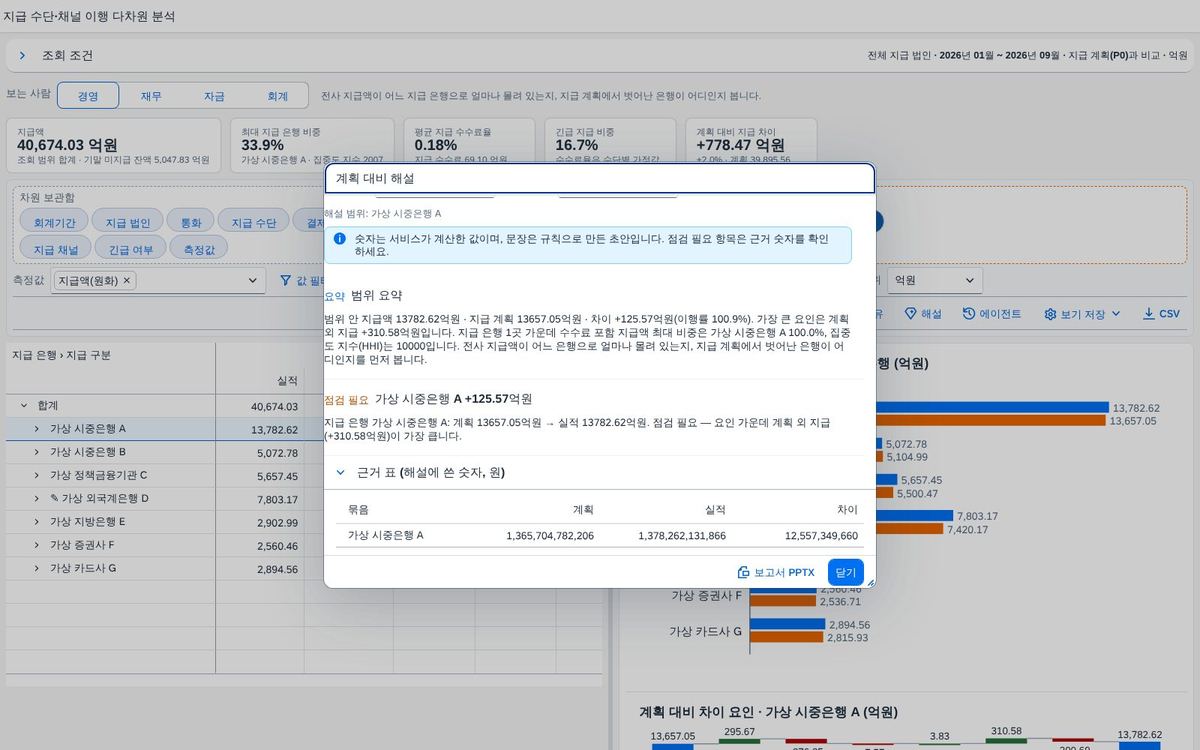Click the 7,803.17 table cell
Screen dimensions: 1200x750
coord(259,499)
